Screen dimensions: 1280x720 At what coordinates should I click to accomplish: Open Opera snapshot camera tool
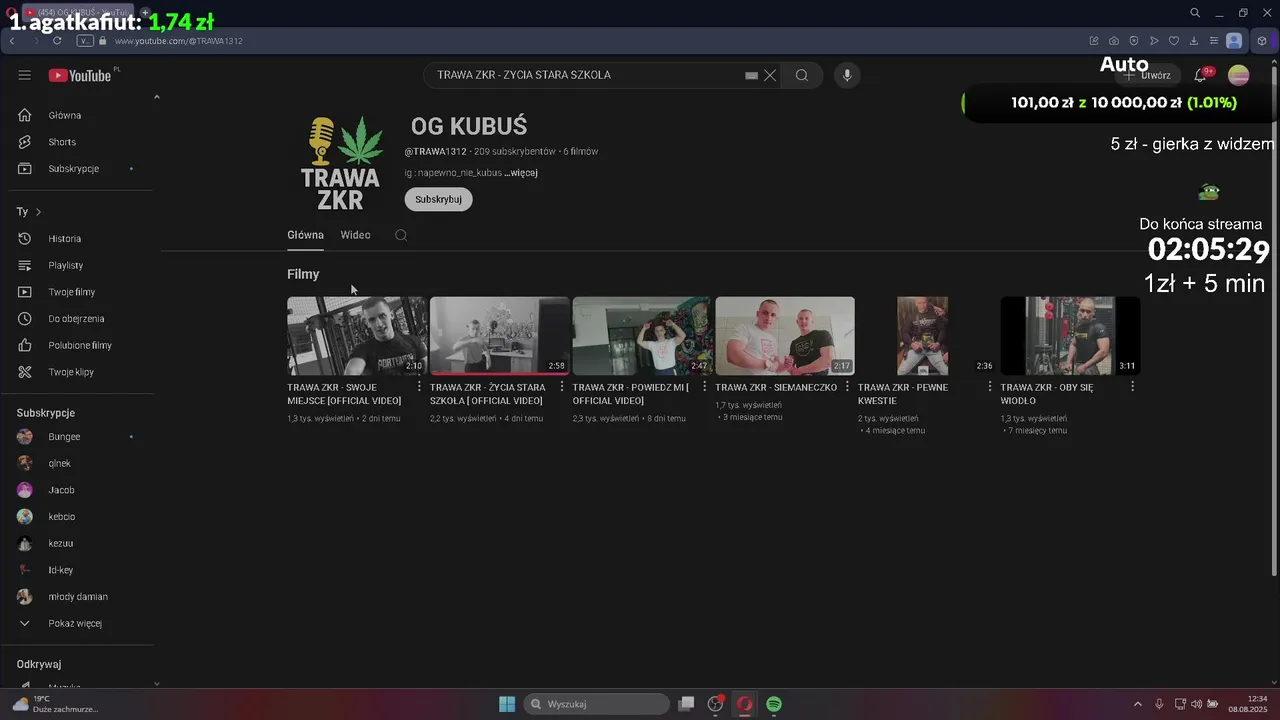tap(1114, 41)
